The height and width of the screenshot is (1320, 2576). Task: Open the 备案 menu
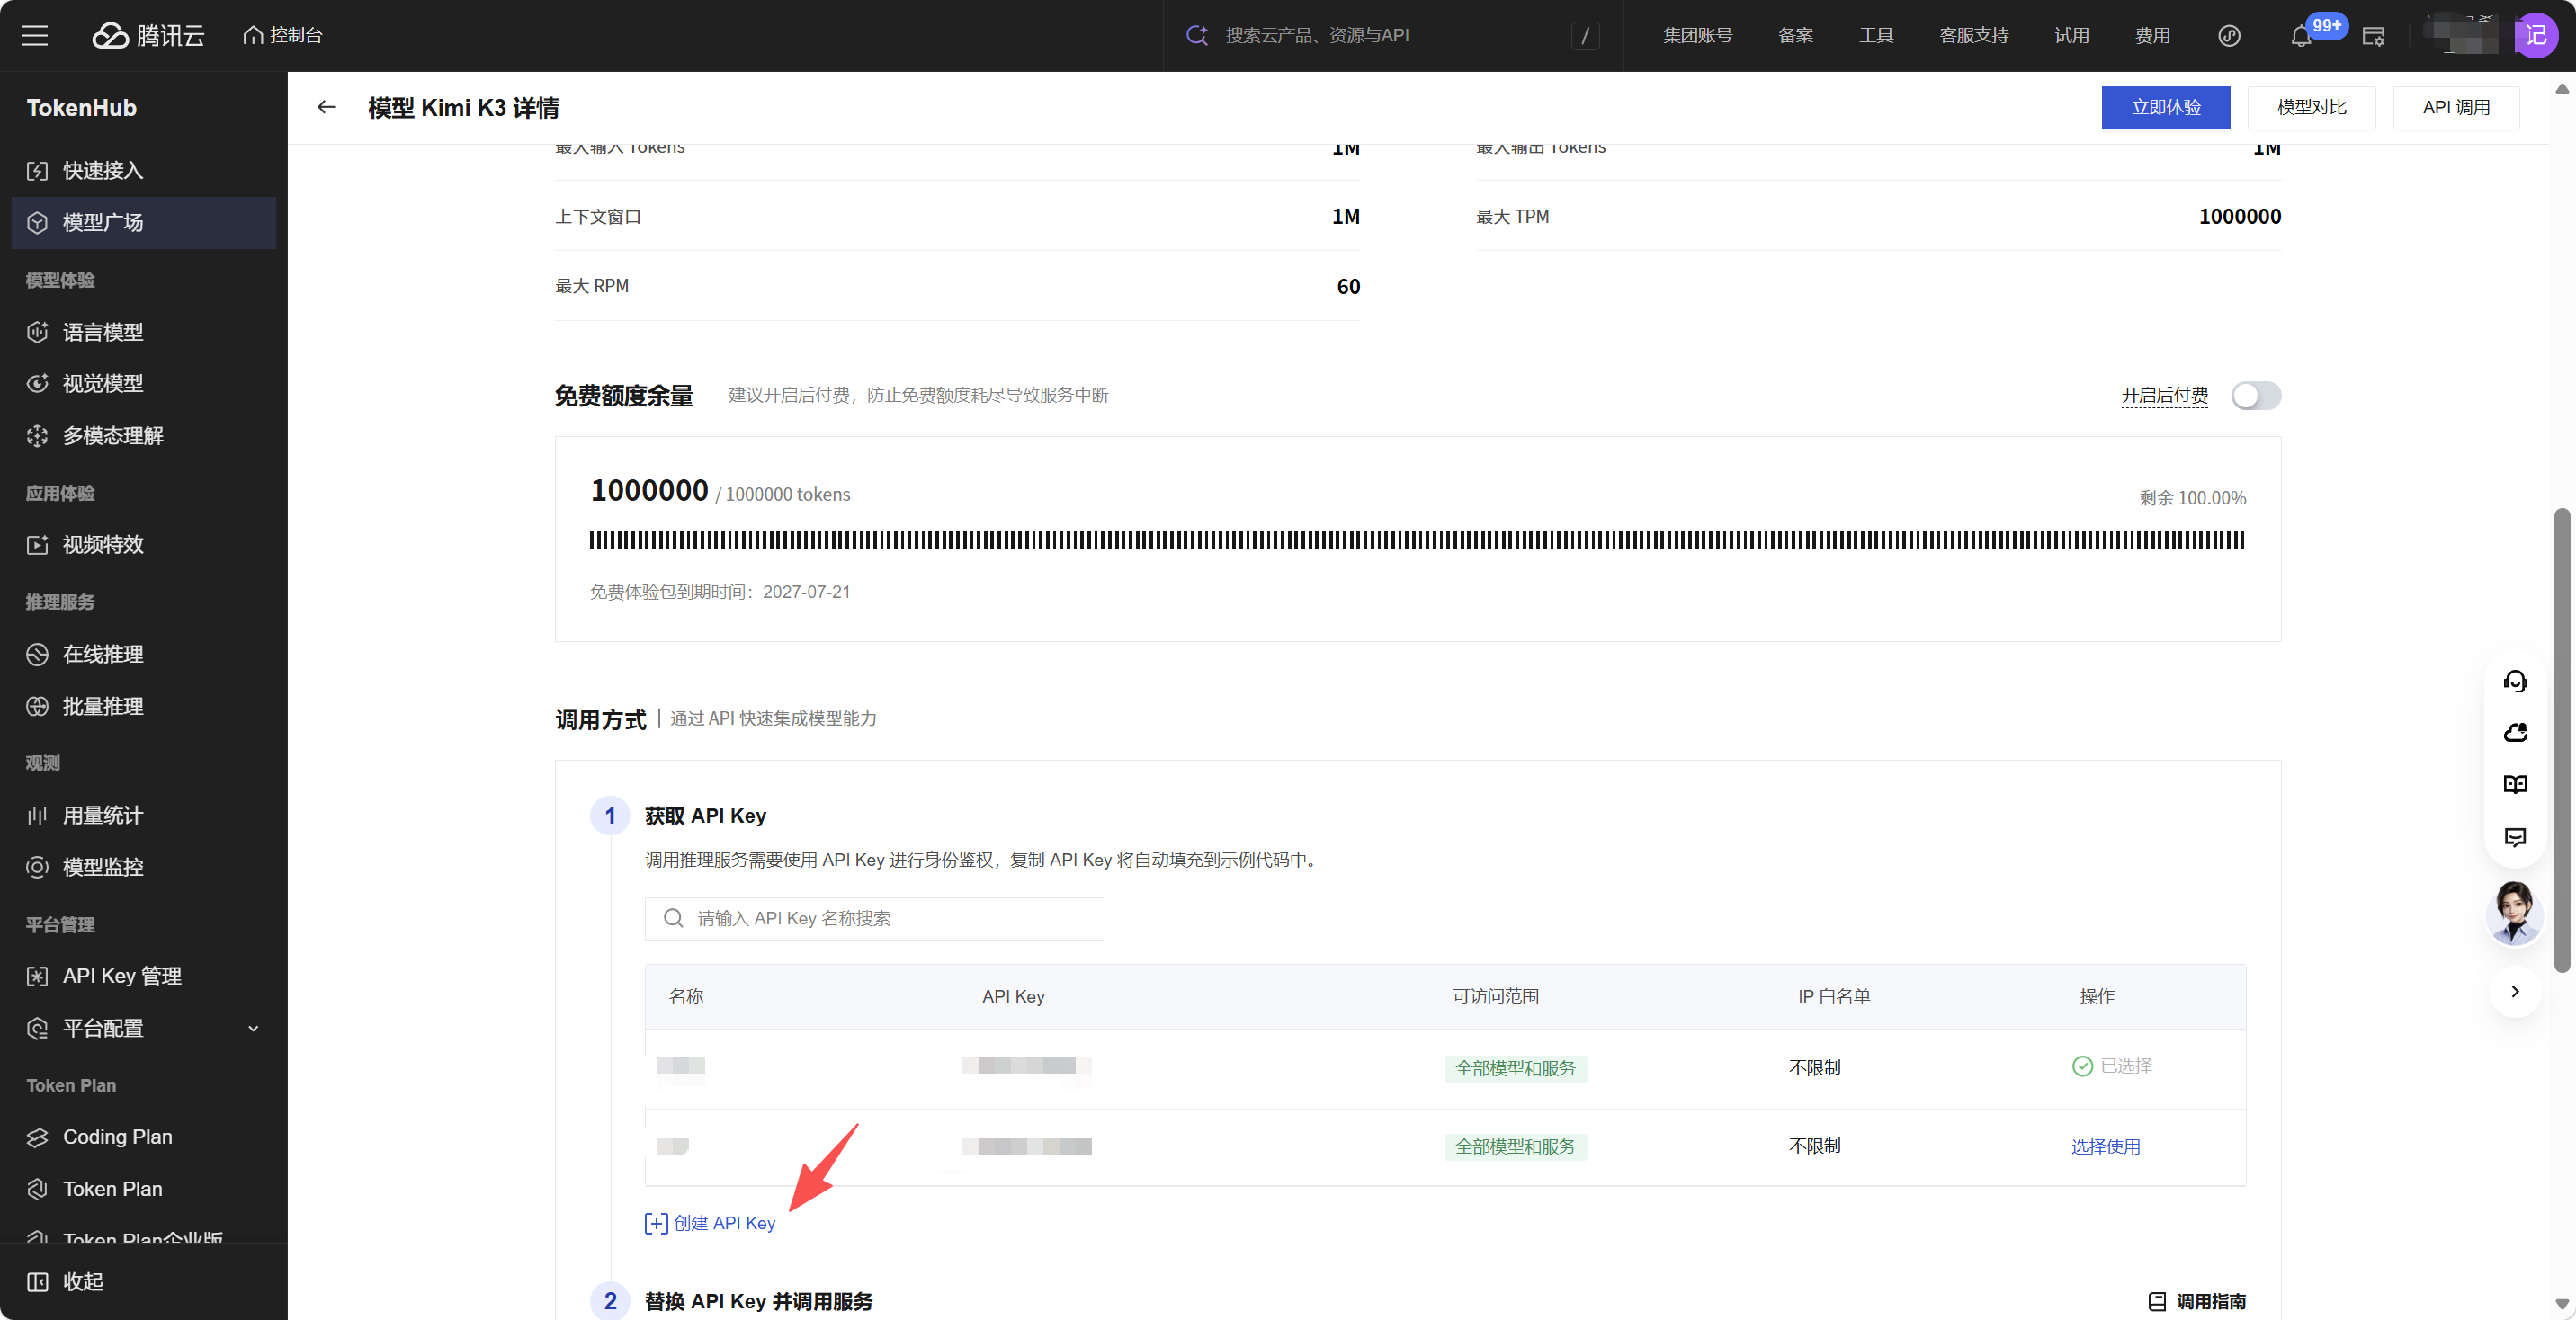click(x=1795, y=36)
